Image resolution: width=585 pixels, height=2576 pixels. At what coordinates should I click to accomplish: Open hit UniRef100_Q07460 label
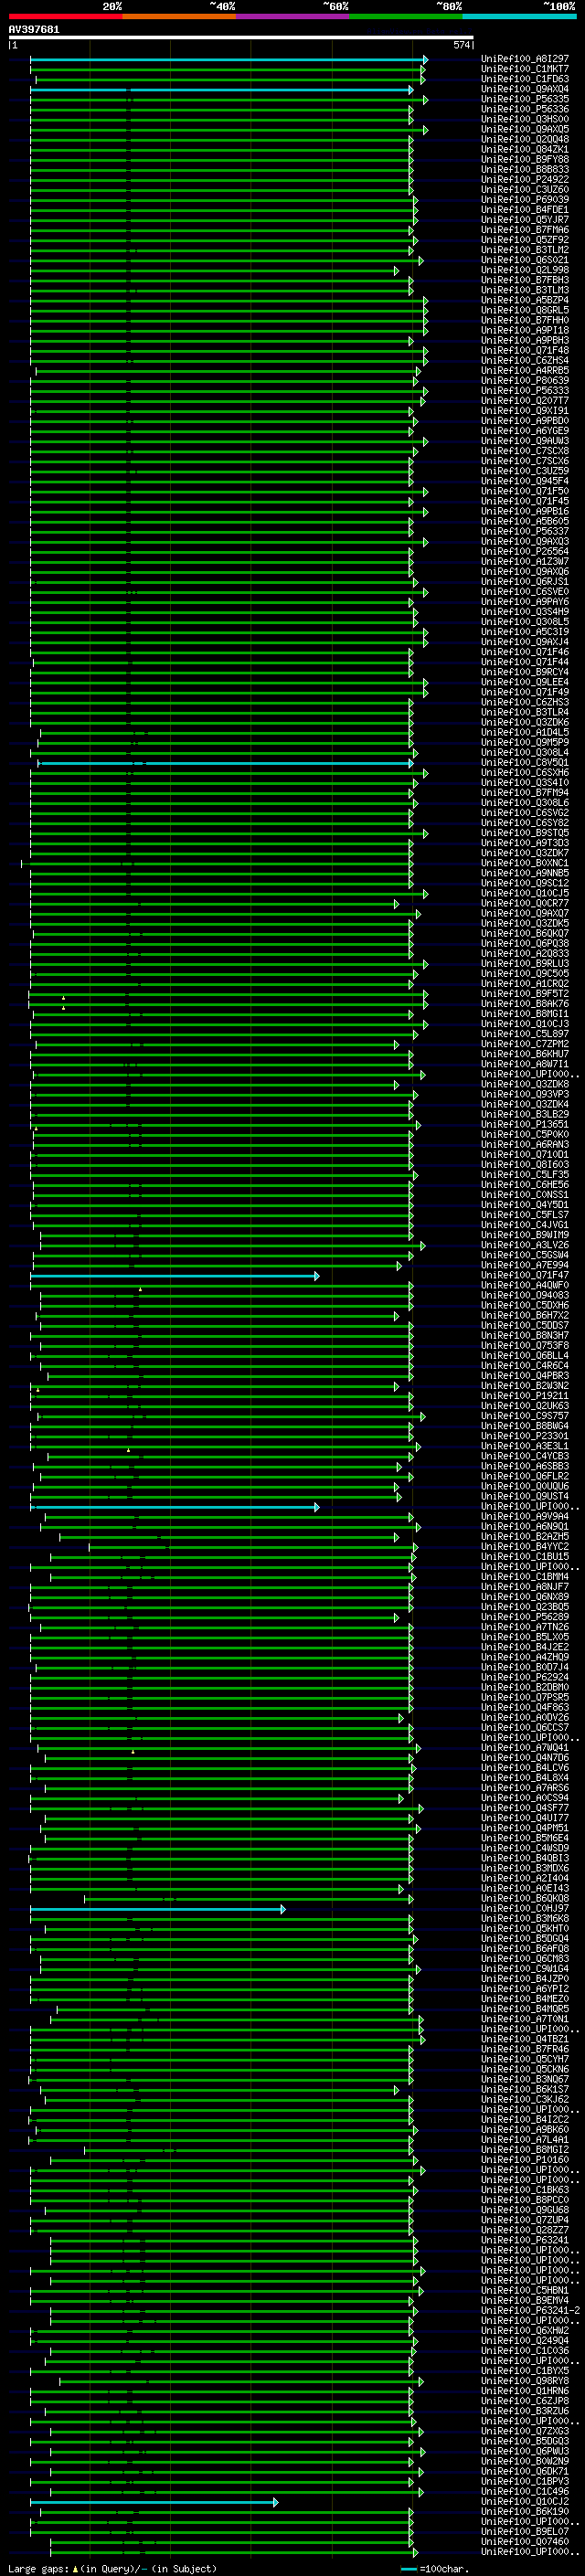[x=525, y=2542]
